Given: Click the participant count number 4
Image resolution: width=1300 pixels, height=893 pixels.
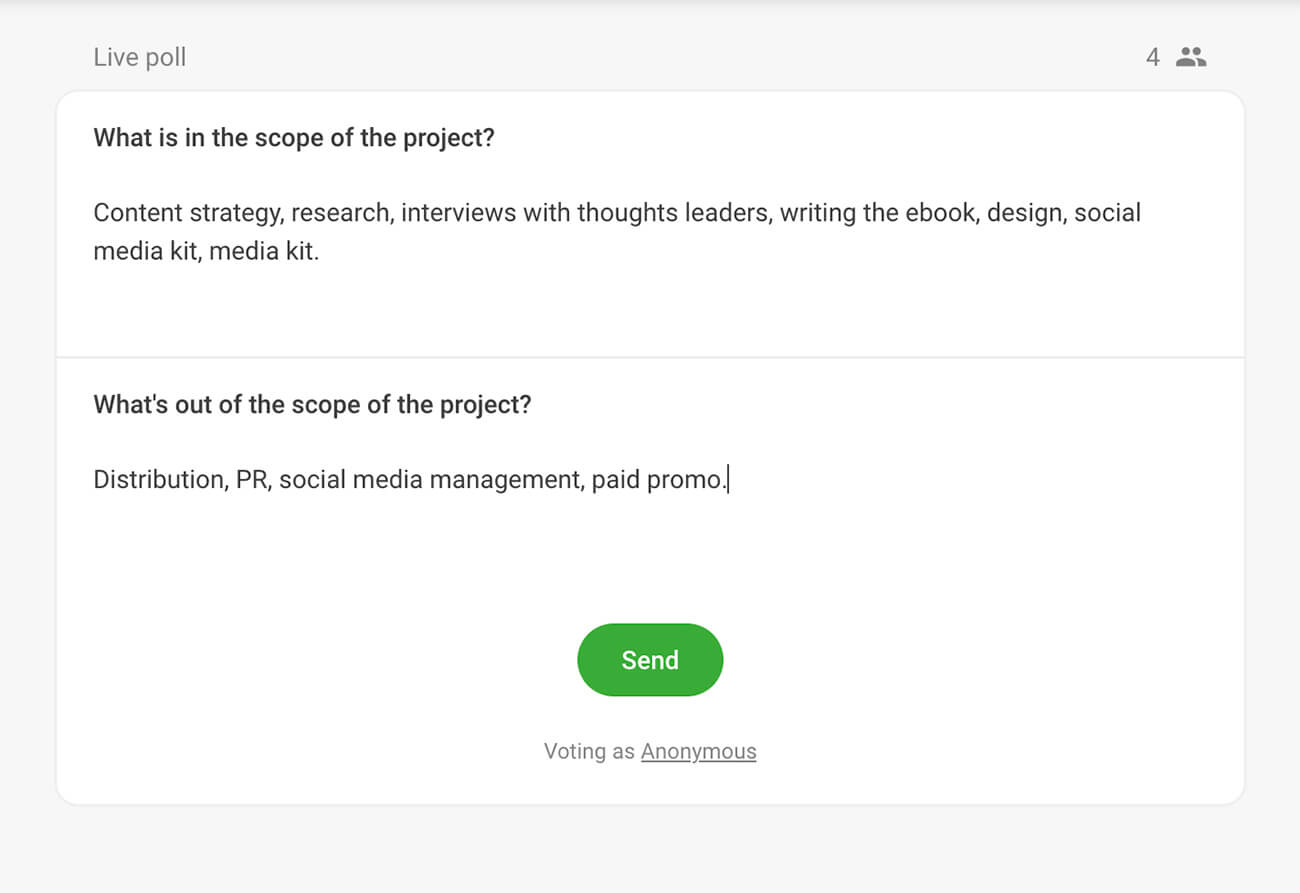Looking at the screenshot, I should coord(1152,57).
